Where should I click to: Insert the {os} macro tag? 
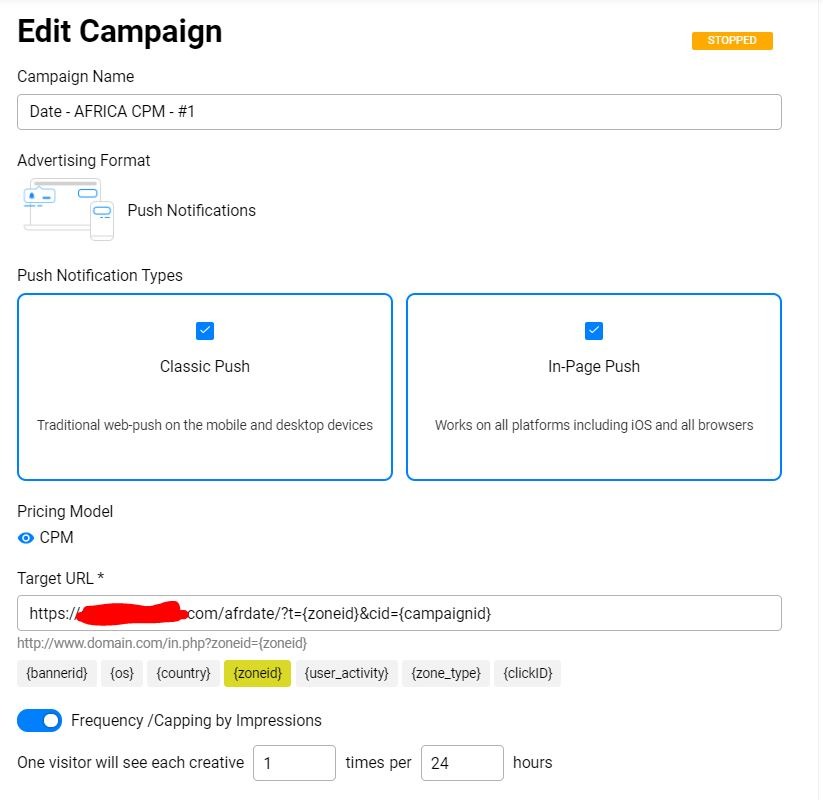(x=122, y=673)
